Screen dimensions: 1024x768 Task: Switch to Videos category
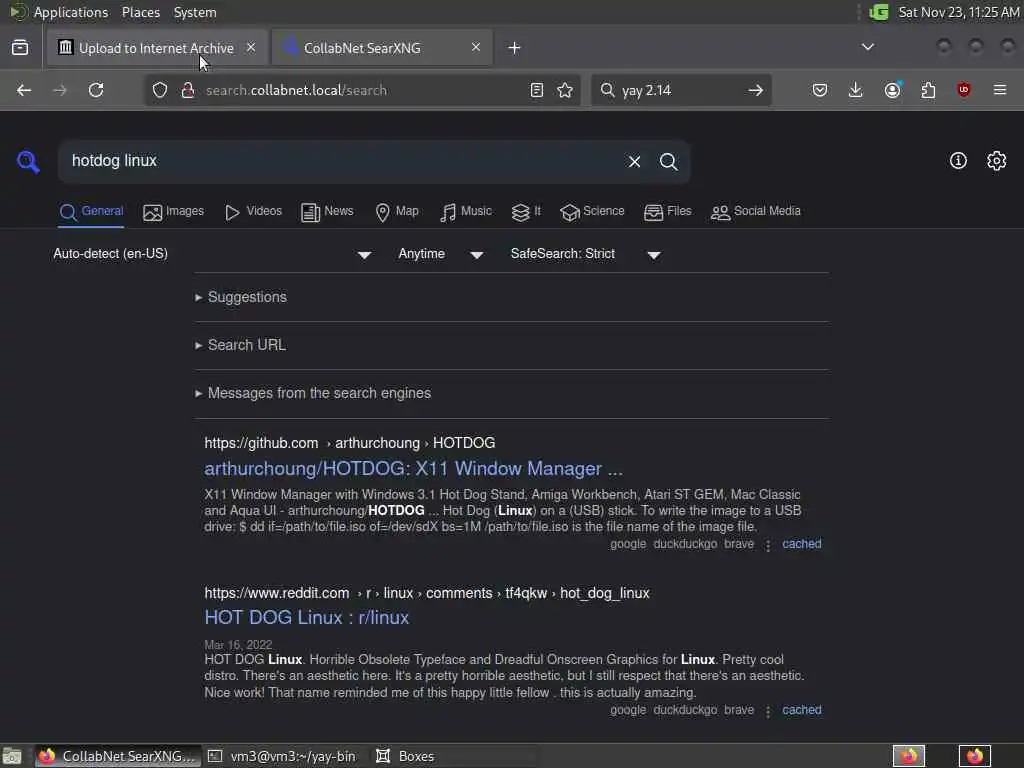point(253,212)
